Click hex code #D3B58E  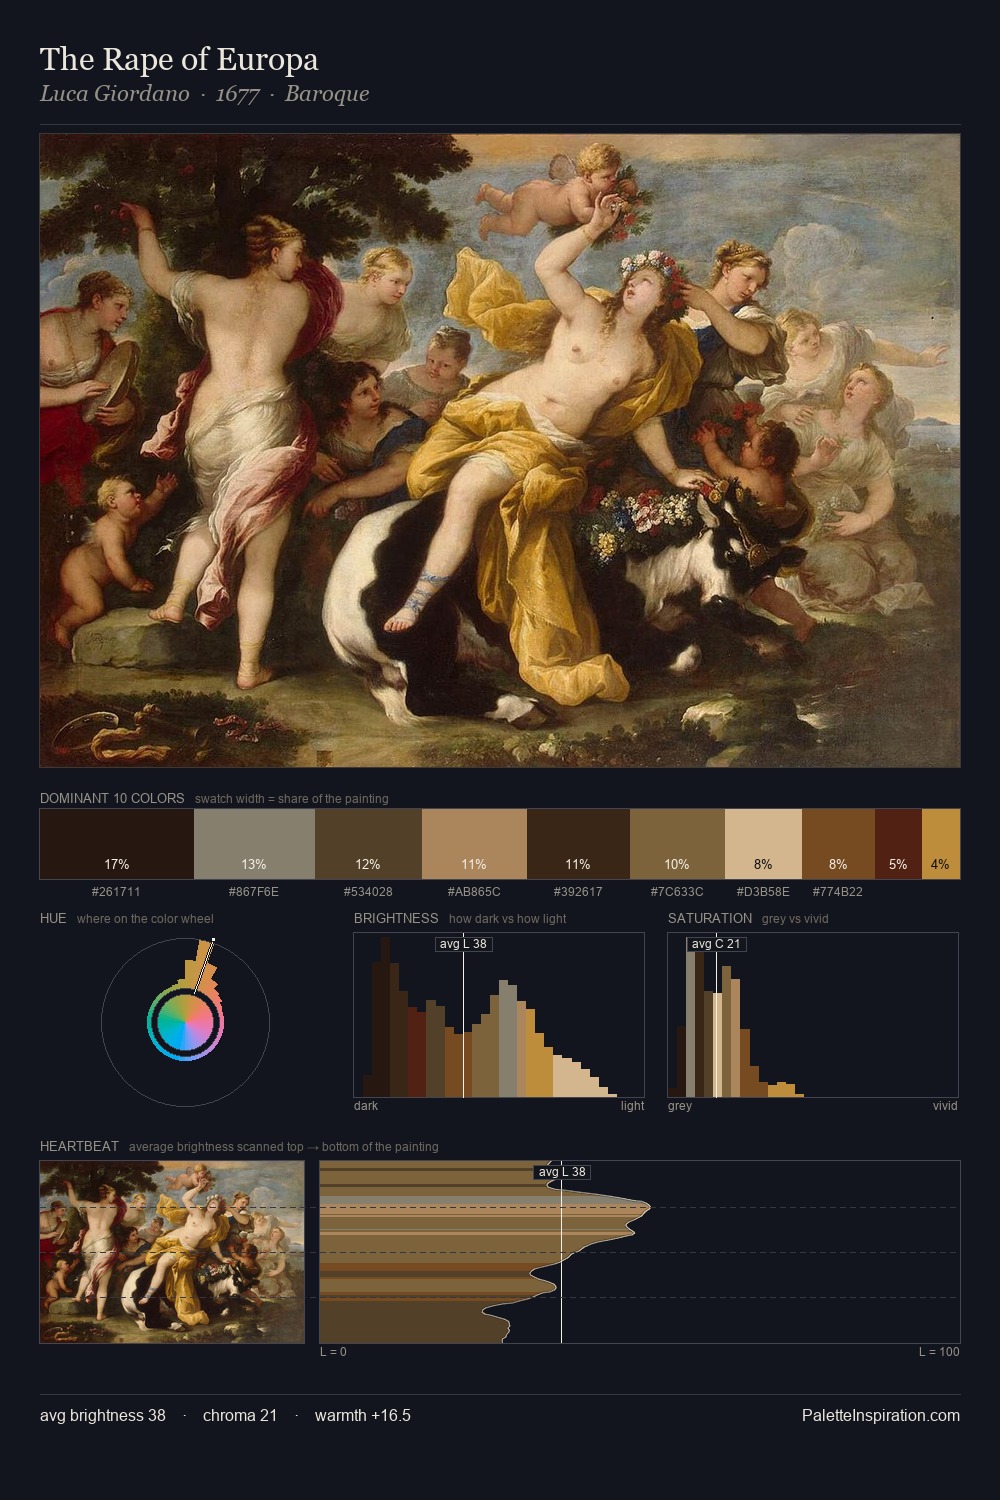click(763, 892)
